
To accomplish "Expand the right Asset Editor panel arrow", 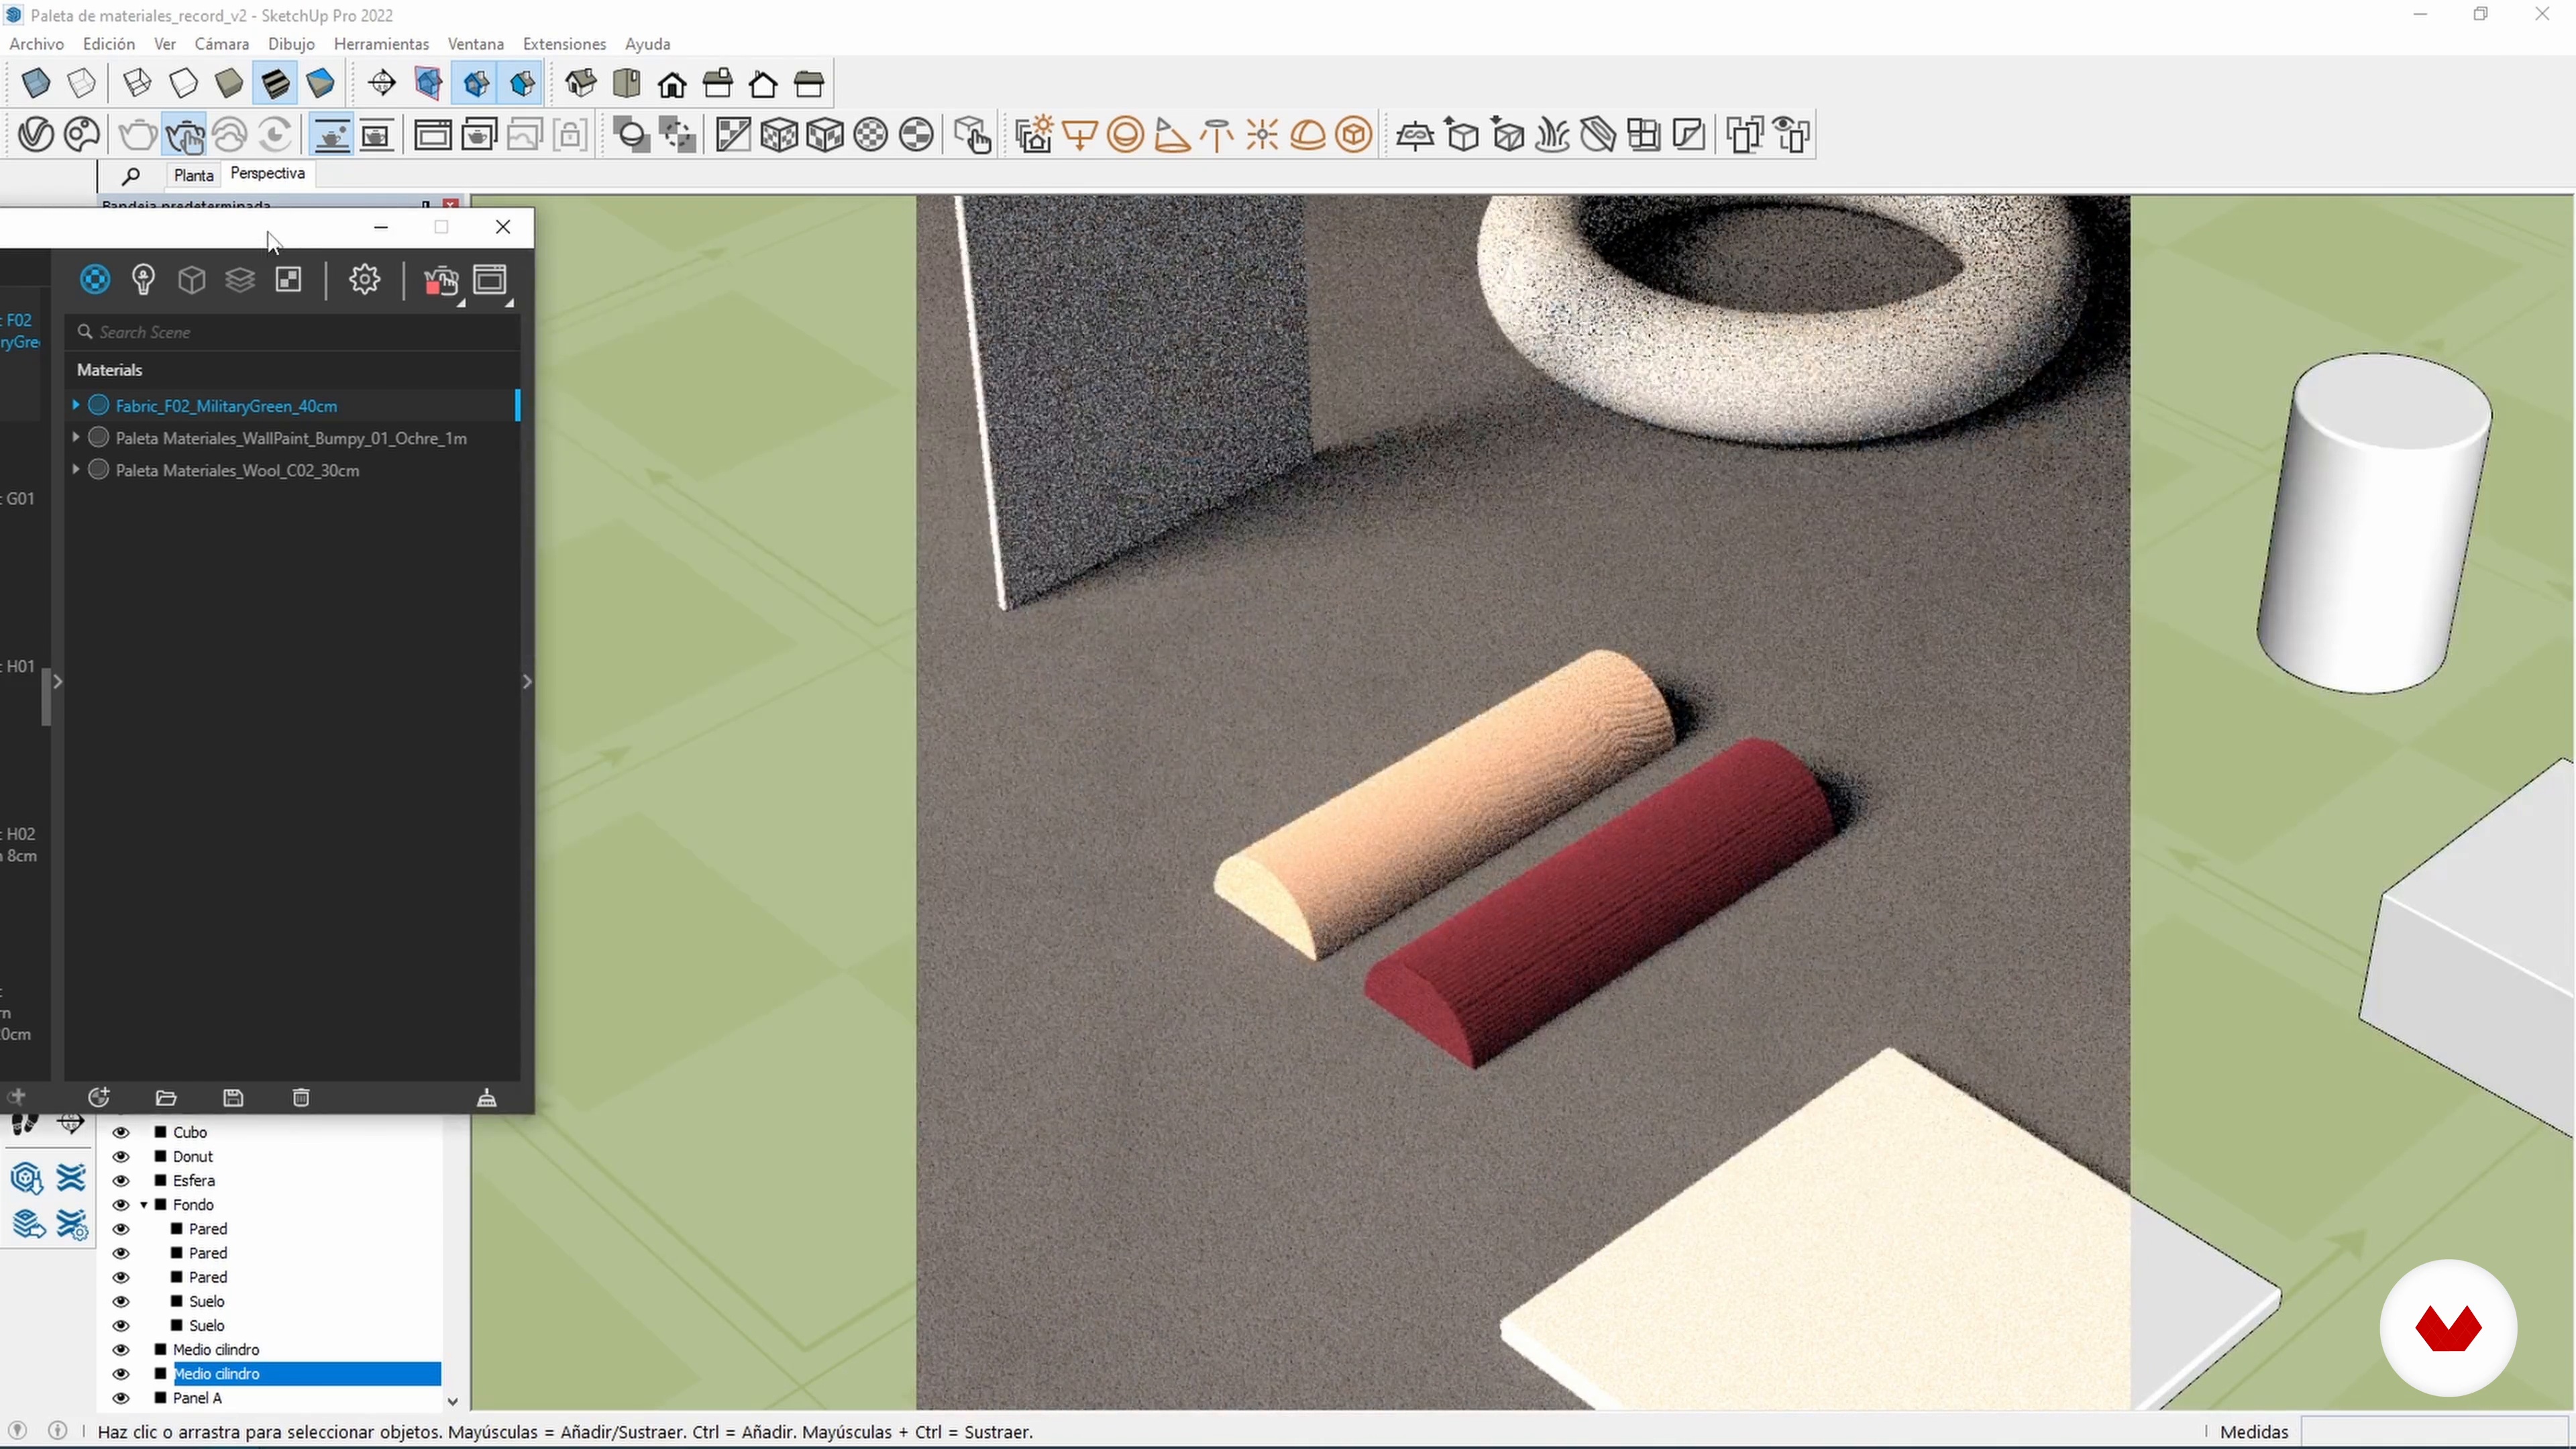I will [527, 681].
